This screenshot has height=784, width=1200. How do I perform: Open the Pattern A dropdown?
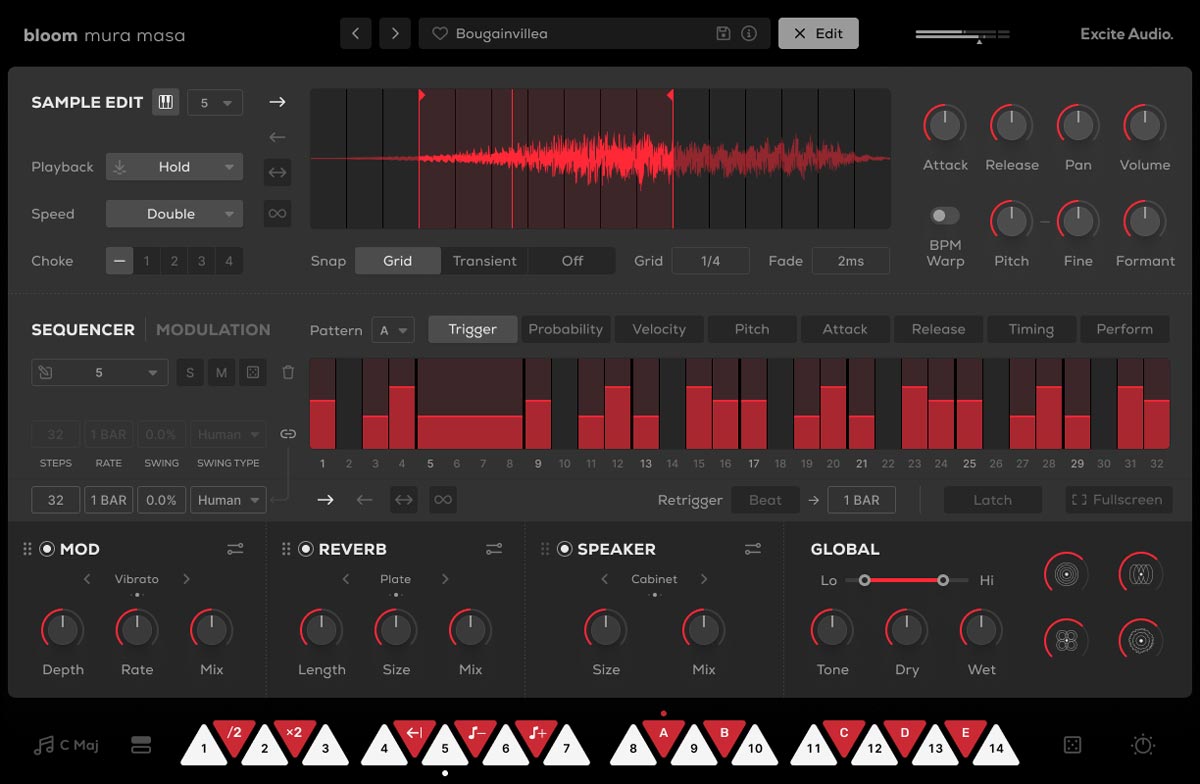coord(393,329)
